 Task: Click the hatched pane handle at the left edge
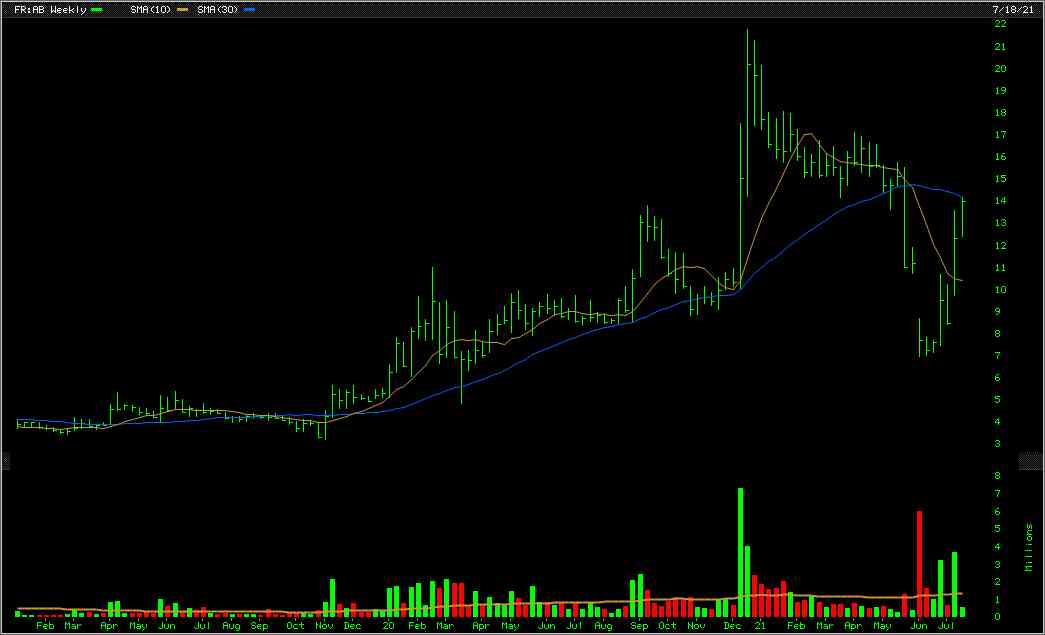tap(5, 460)
